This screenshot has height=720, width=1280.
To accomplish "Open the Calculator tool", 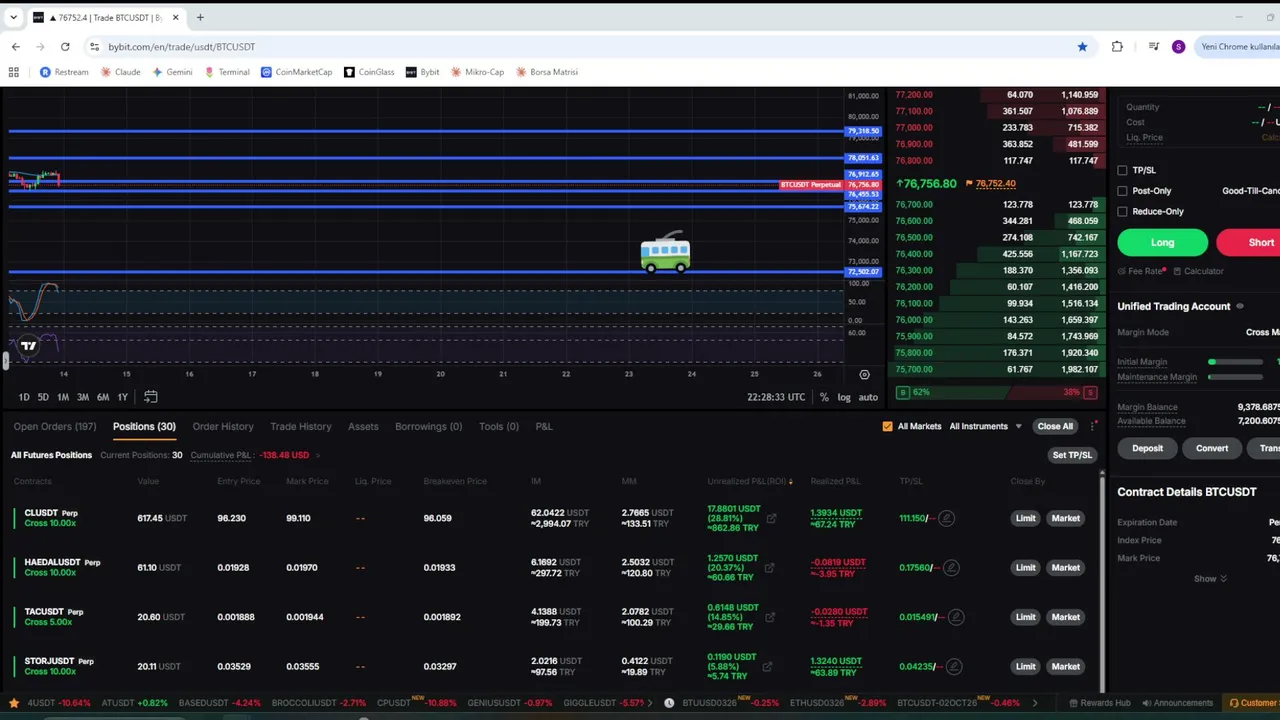I will coord(1198,271).
